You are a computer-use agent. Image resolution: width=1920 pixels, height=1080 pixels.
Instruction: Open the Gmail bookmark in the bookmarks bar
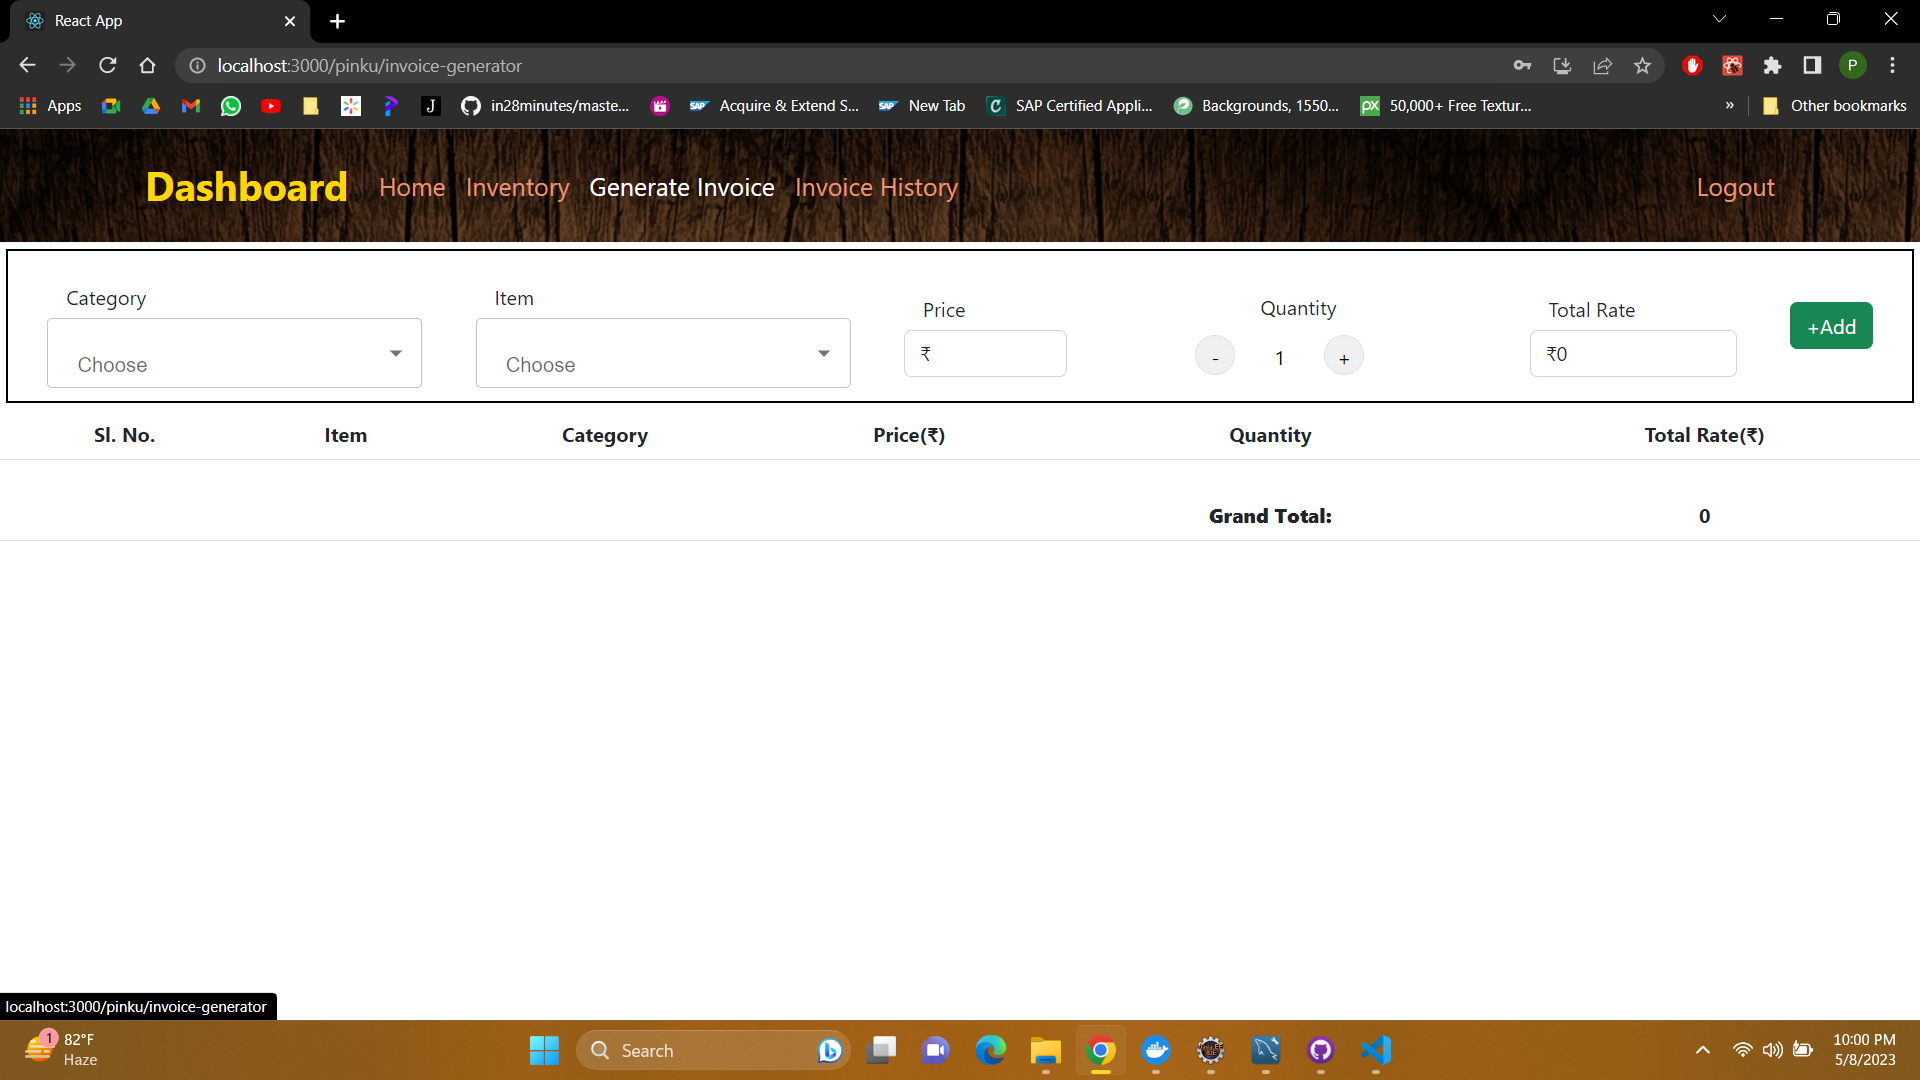click(x=190, y=105)
